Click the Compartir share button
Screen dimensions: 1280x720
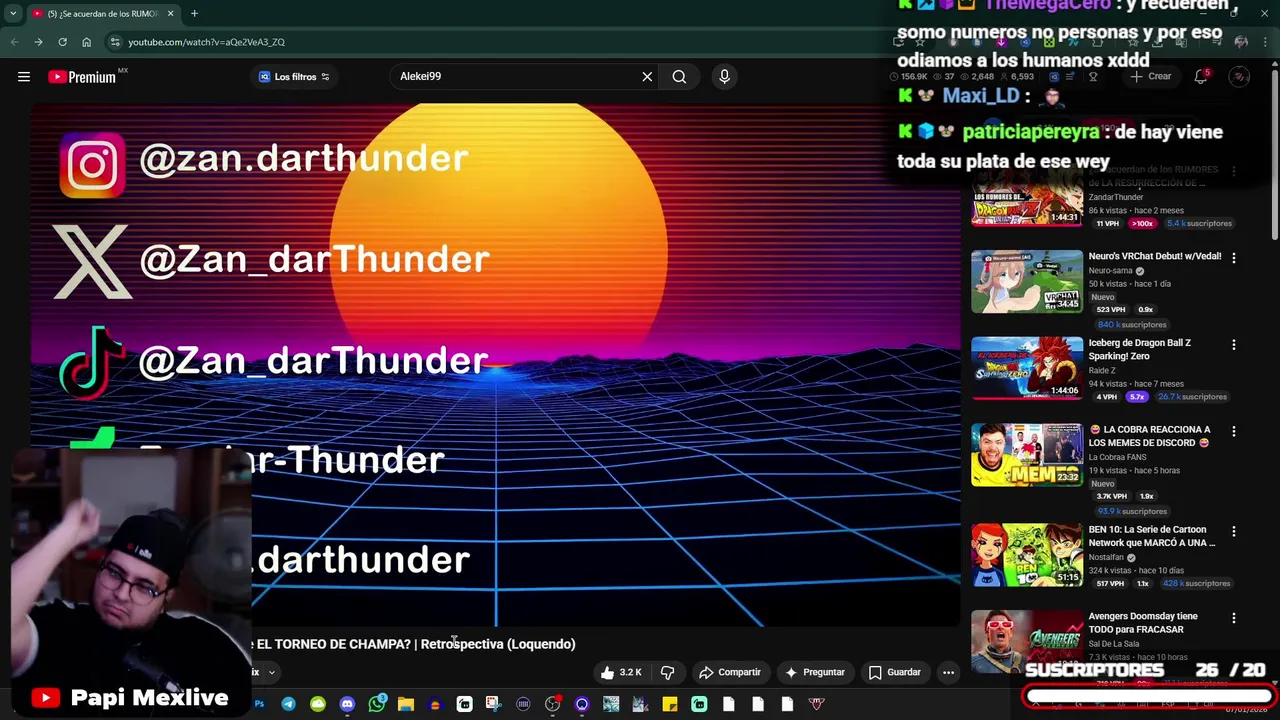tap(730, 672)
